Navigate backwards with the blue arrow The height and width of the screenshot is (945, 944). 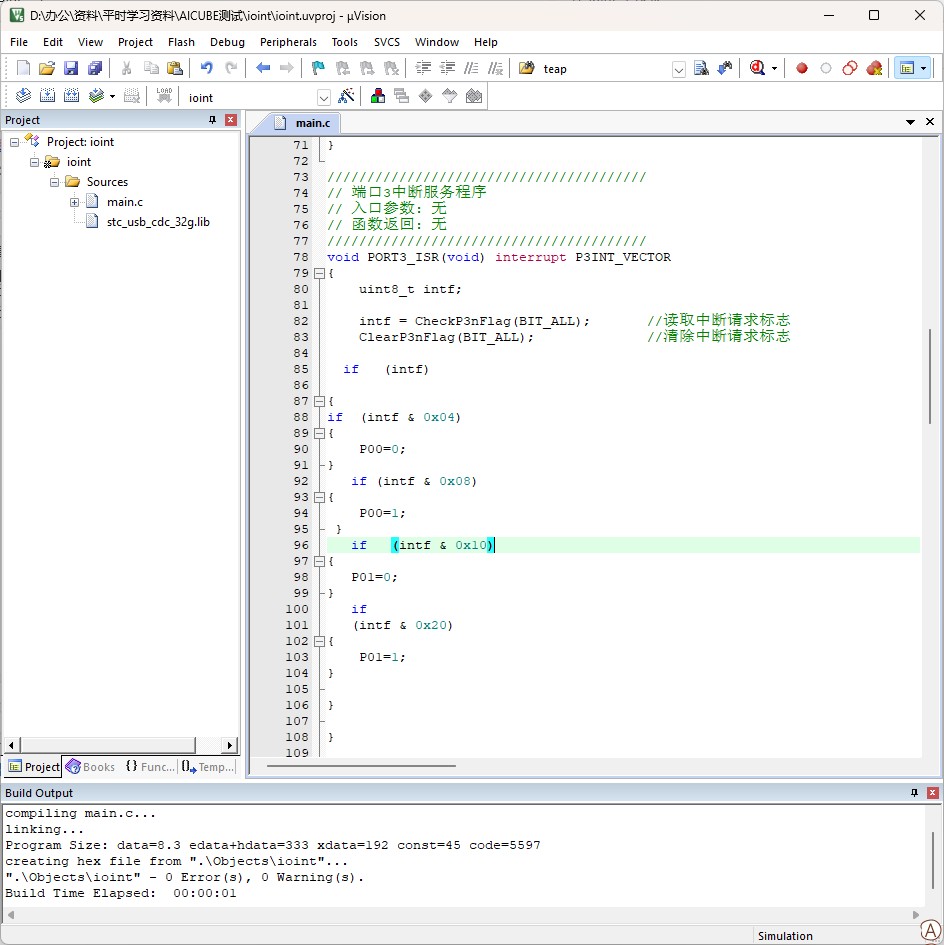tap(263, 68)
